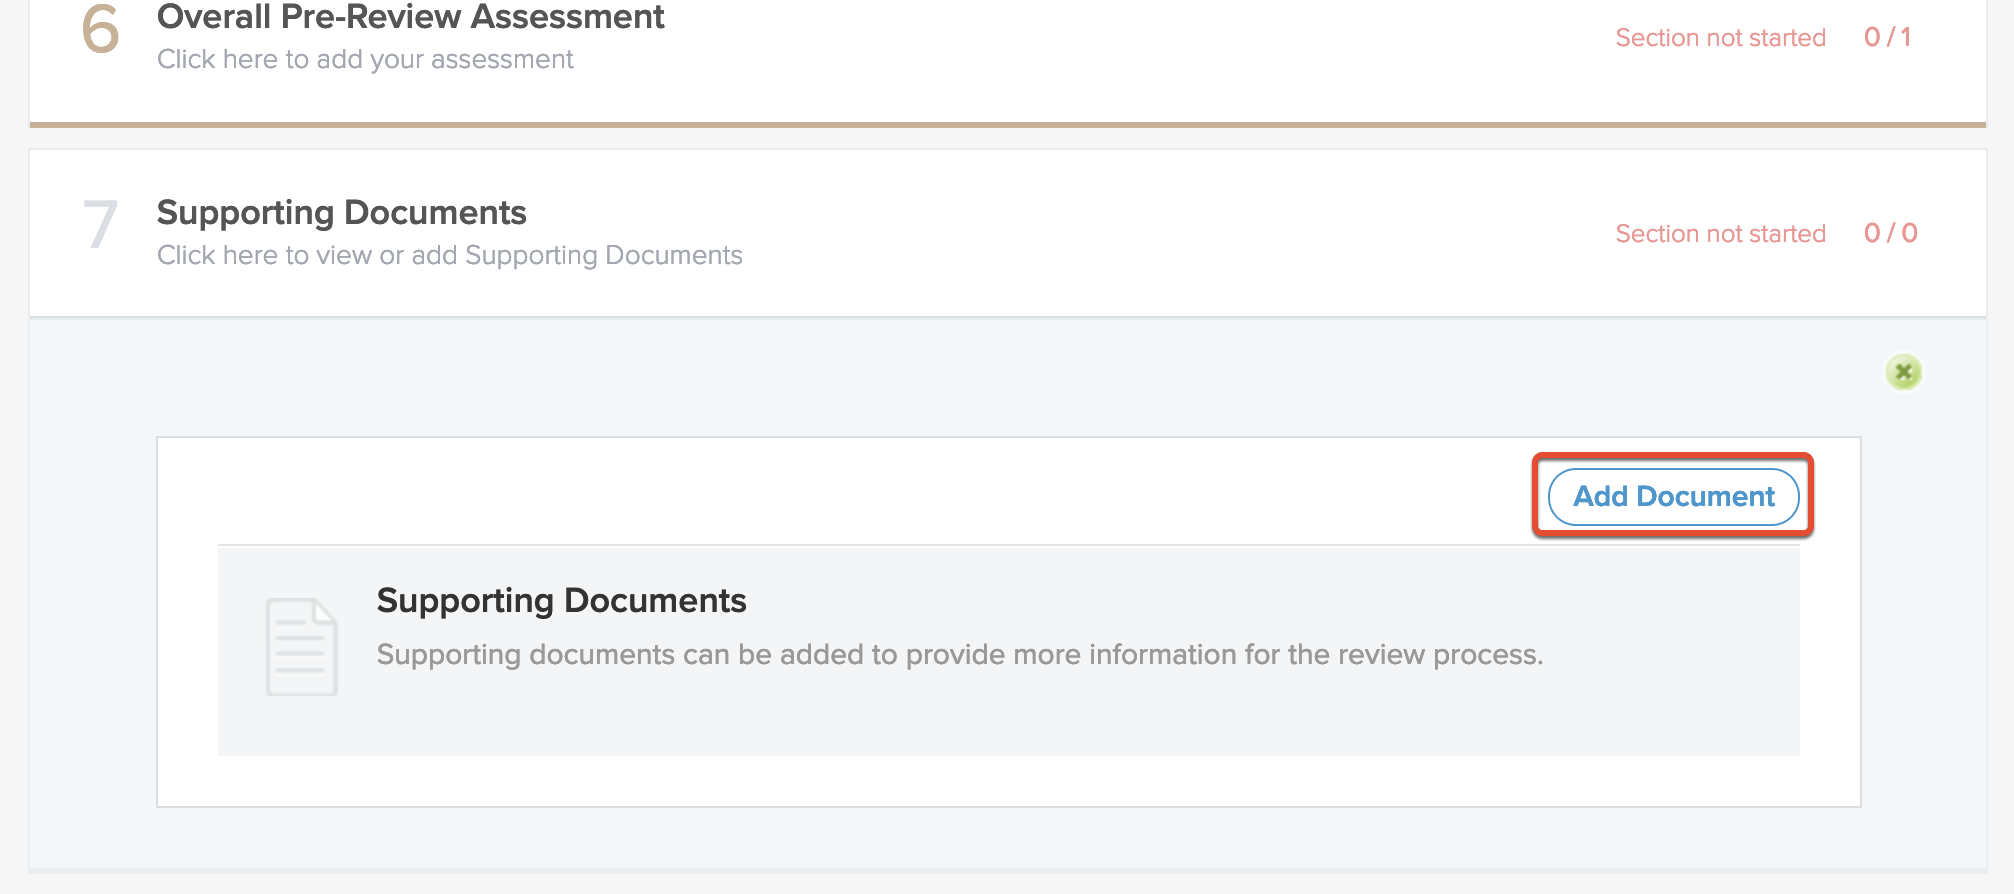Click the gray document page icon
Screen dimensions: 2014x894
[301, 647]
